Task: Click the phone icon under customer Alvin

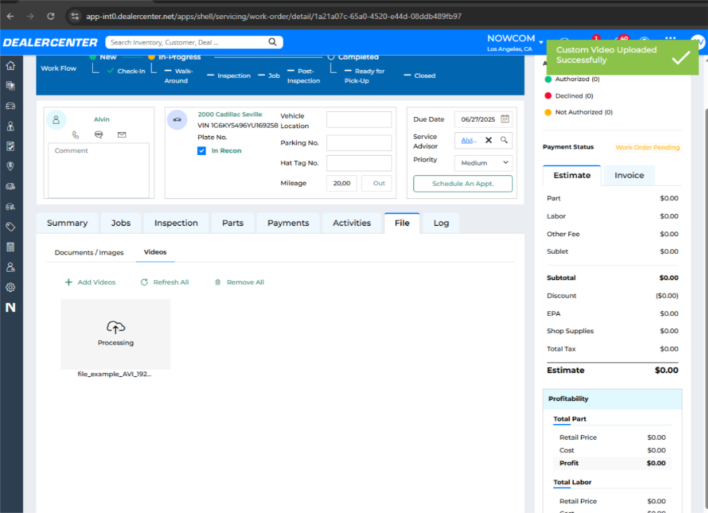Action: coord(75,135)
